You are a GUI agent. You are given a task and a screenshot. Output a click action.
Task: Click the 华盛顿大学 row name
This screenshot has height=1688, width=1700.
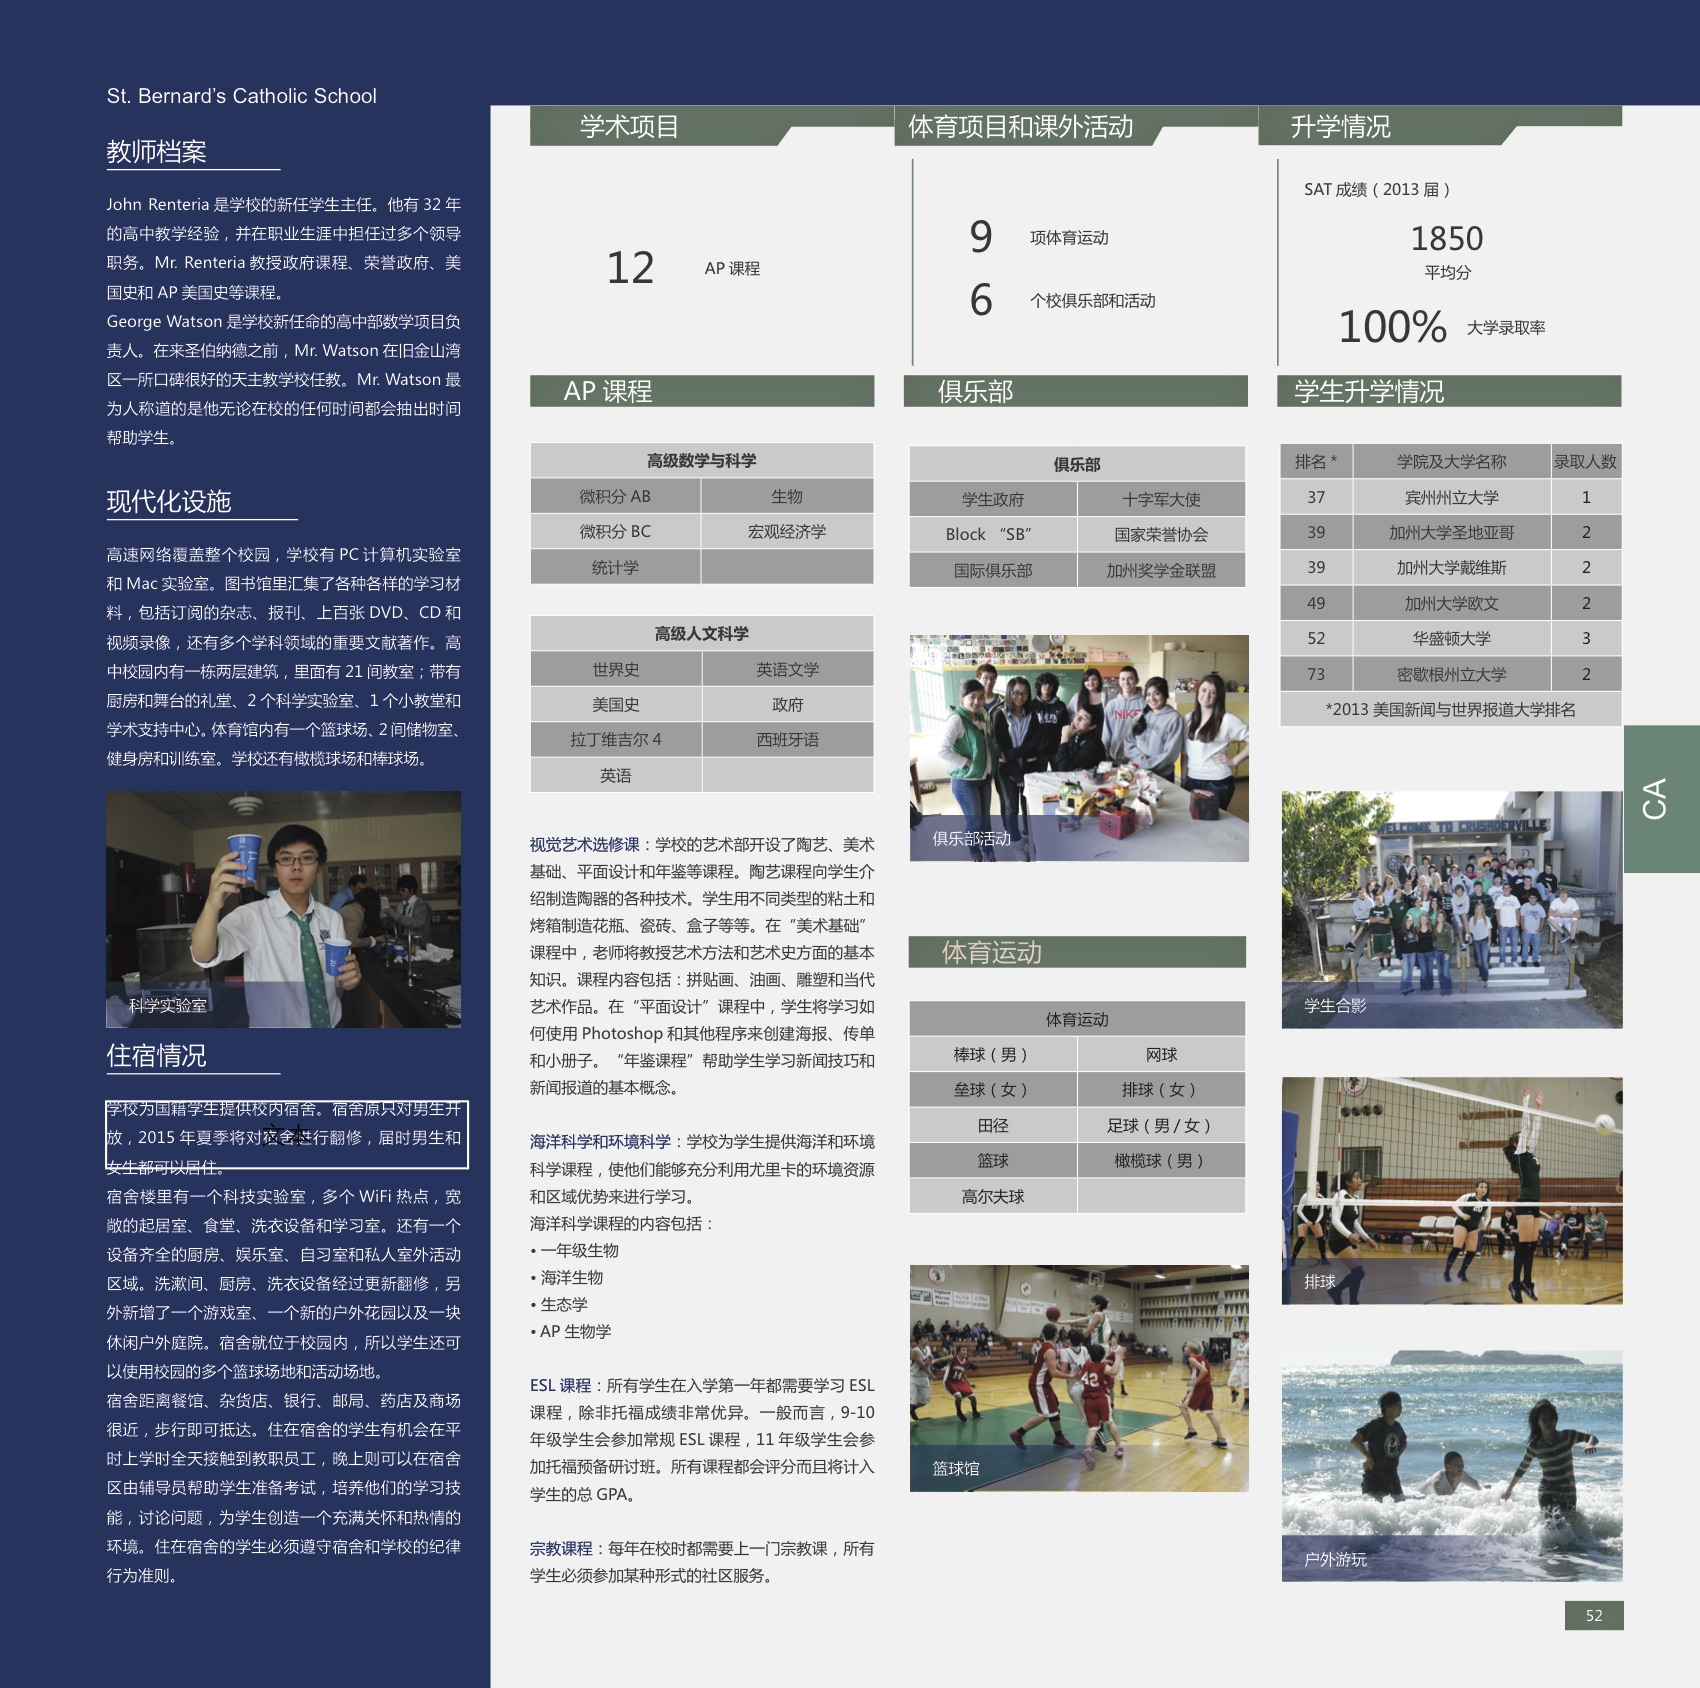[x=1451, y=638]
